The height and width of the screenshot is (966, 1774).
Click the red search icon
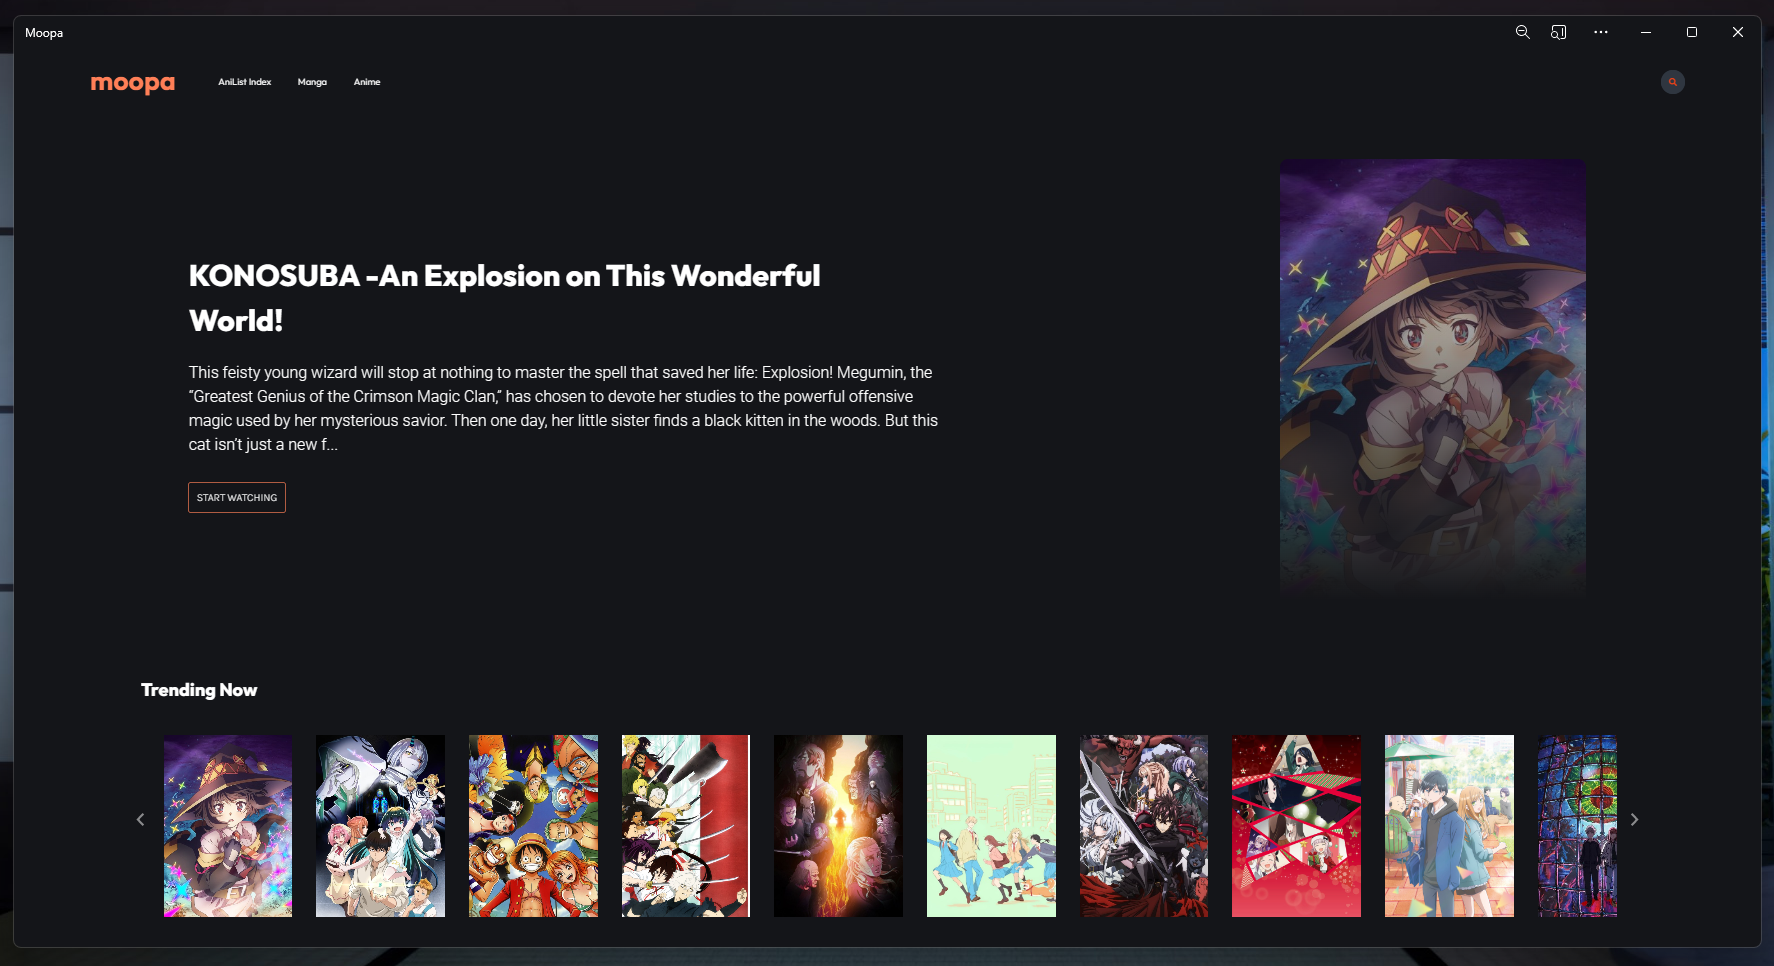click(1672, 82)
